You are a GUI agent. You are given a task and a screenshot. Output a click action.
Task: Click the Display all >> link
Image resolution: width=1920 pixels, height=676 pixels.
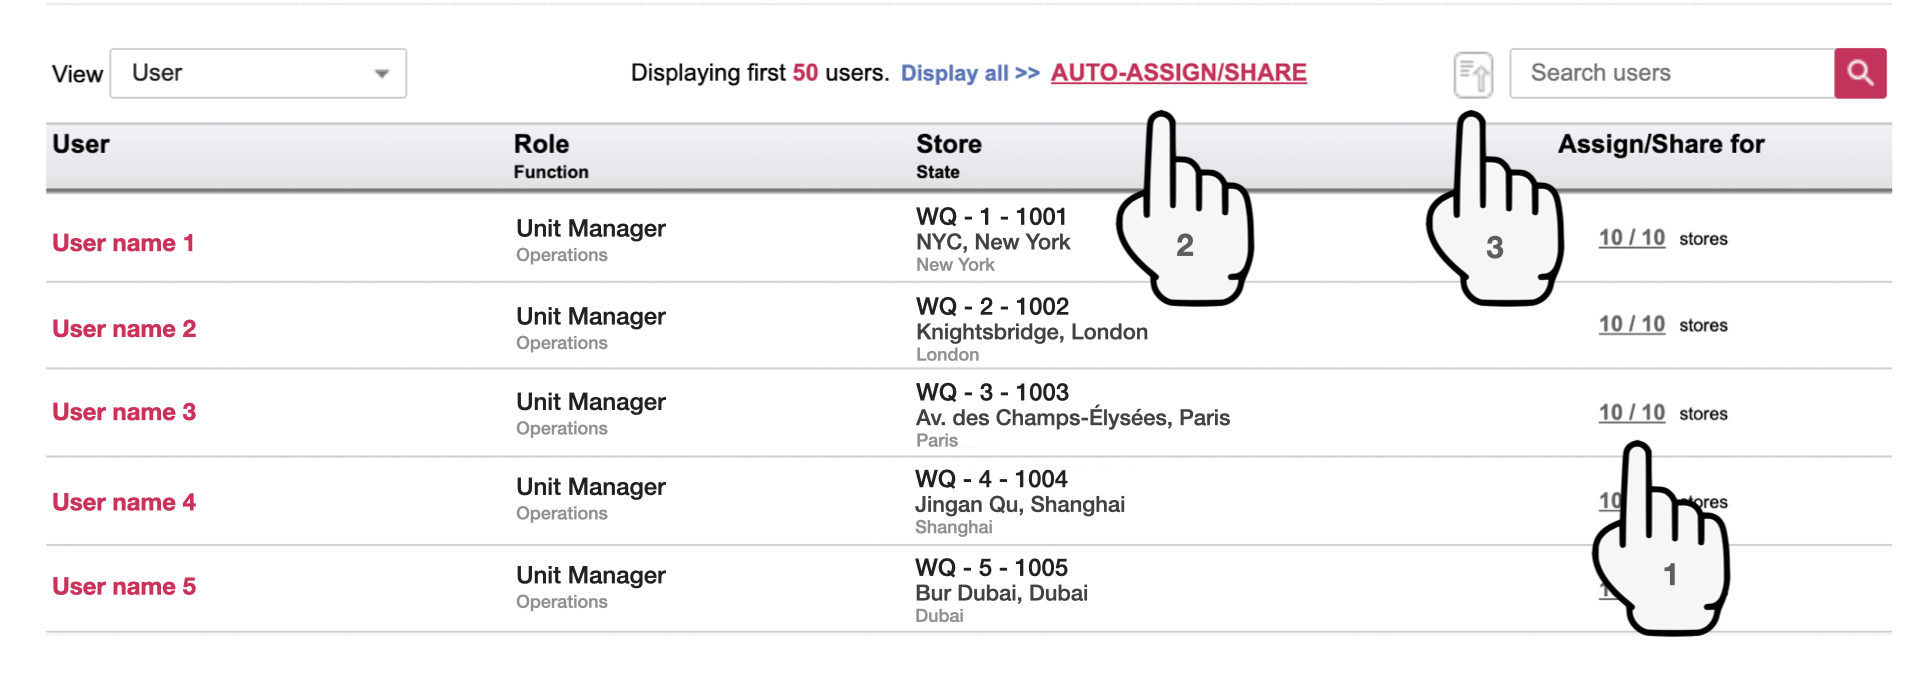click(x=969, y=73)
